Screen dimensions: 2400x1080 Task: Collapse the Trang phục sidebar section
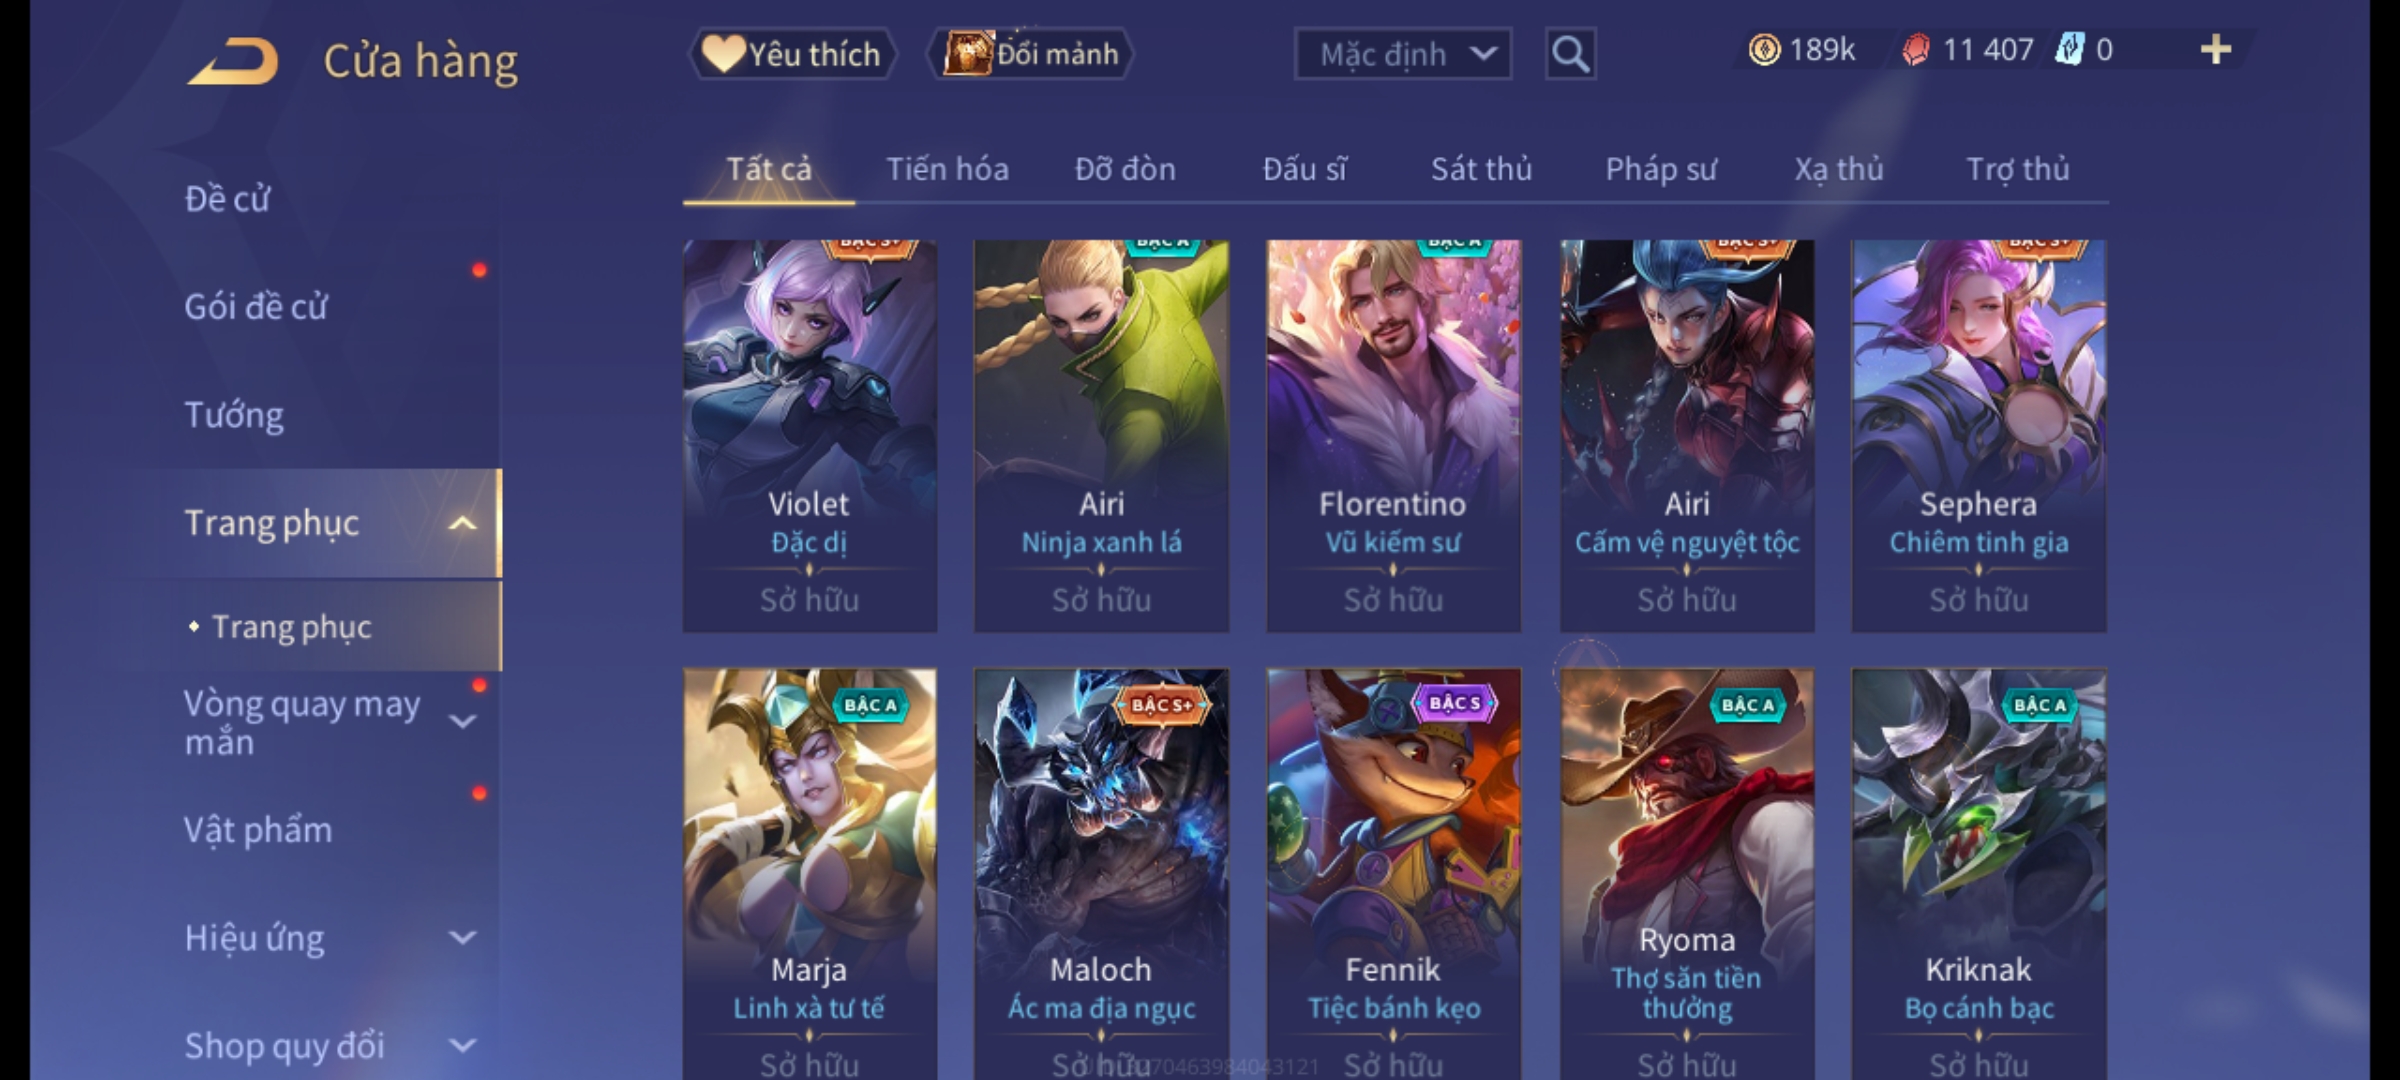click(462, 523)
